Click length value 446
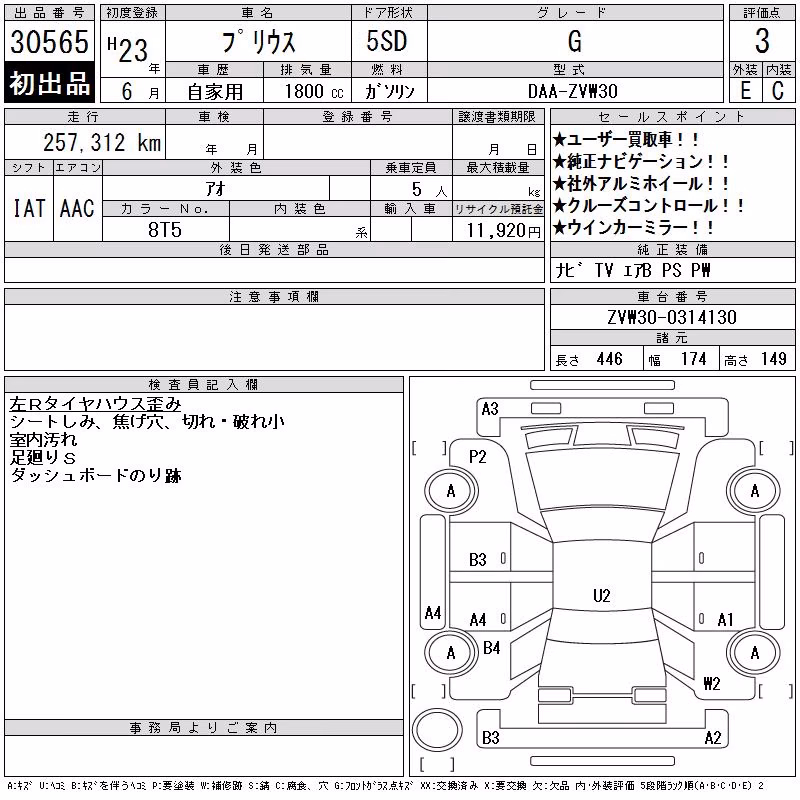 point(610,359)
